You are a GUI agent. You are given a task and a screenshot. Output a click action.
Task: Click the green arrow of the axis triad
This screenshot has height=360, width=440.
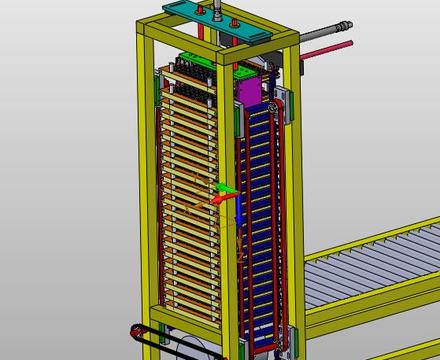(x=225, y=187)
